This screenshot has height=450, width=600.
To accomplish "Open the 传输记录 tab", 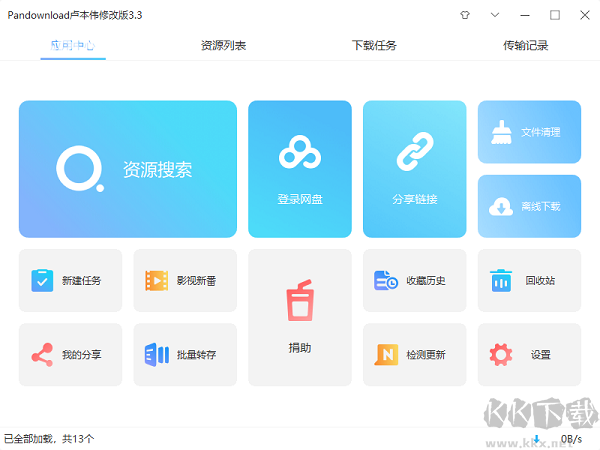I will click(x=526, y=46).
